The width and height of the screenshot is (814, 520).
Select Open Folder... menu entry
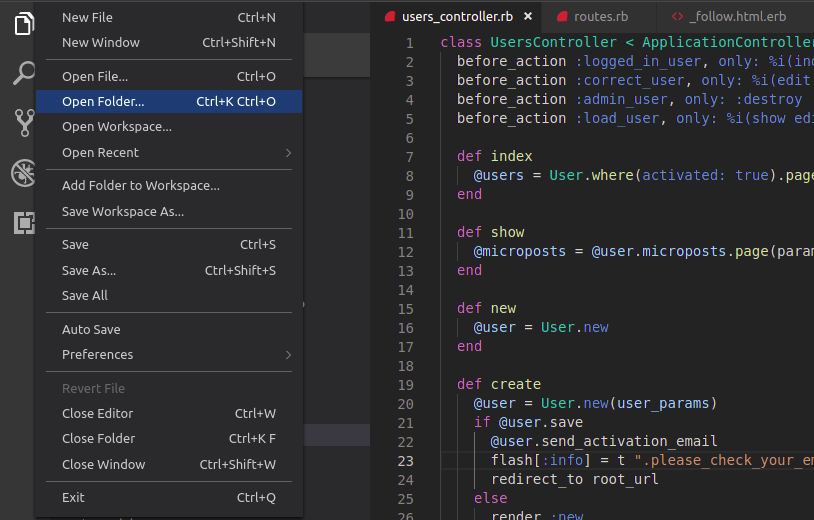click(169, 101)
